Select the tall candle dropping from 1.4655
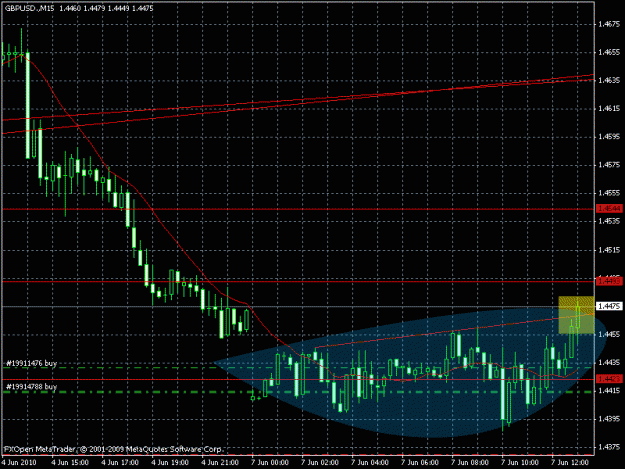The width and height of the screenshot is (625, 469). [28, 105]
